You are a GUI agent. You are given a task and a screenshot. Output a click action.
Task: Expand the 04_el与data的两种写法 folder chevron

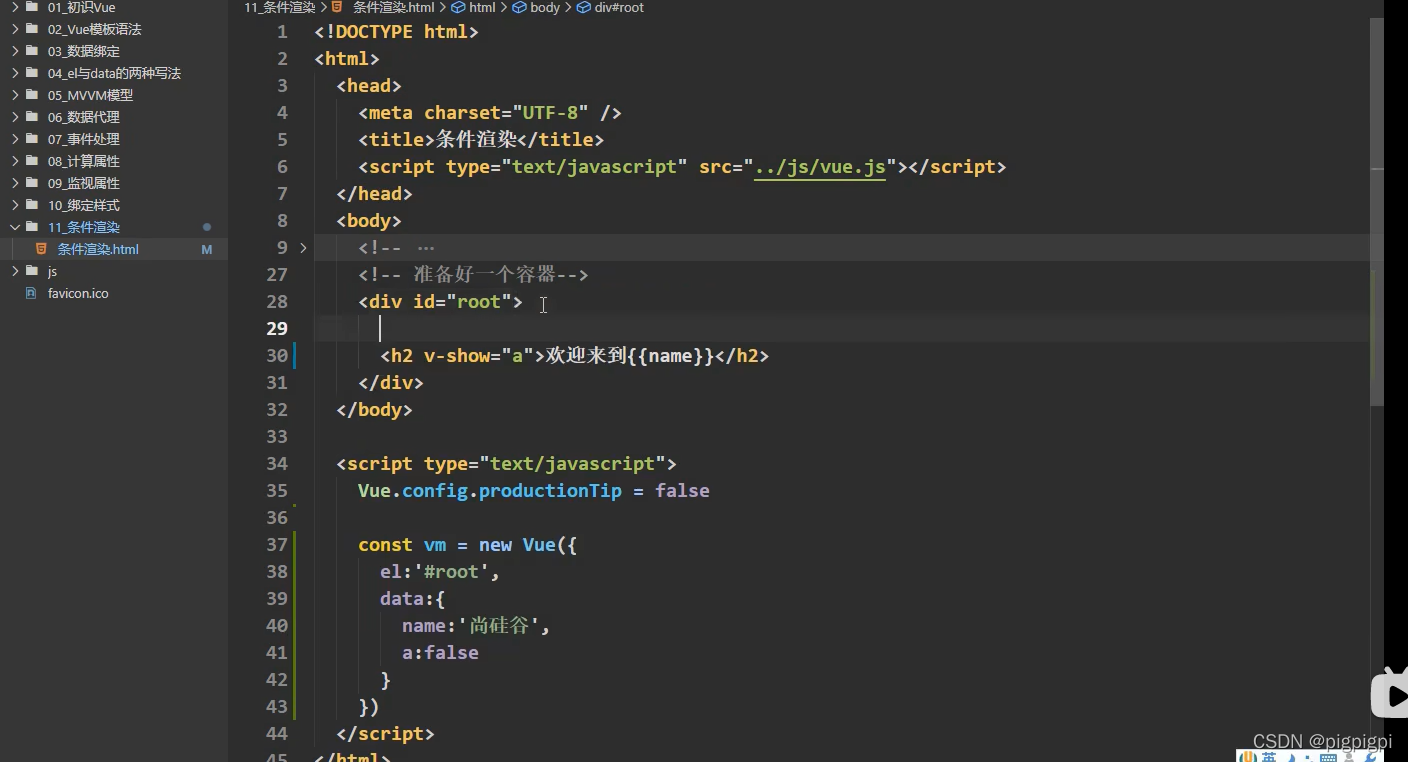tap(15, 73)
